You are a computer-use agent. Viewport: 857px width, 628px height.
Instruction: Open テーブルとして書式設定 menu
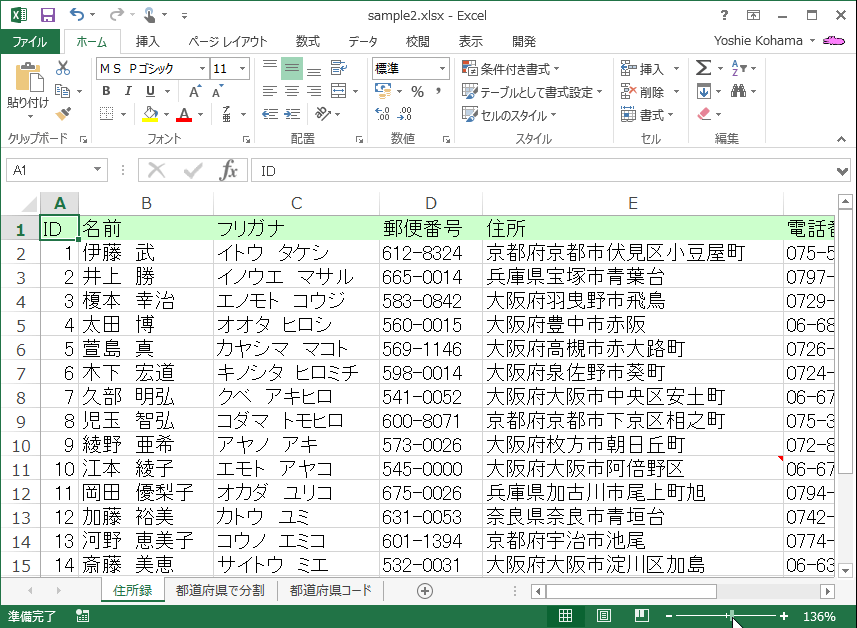(532, 92)
